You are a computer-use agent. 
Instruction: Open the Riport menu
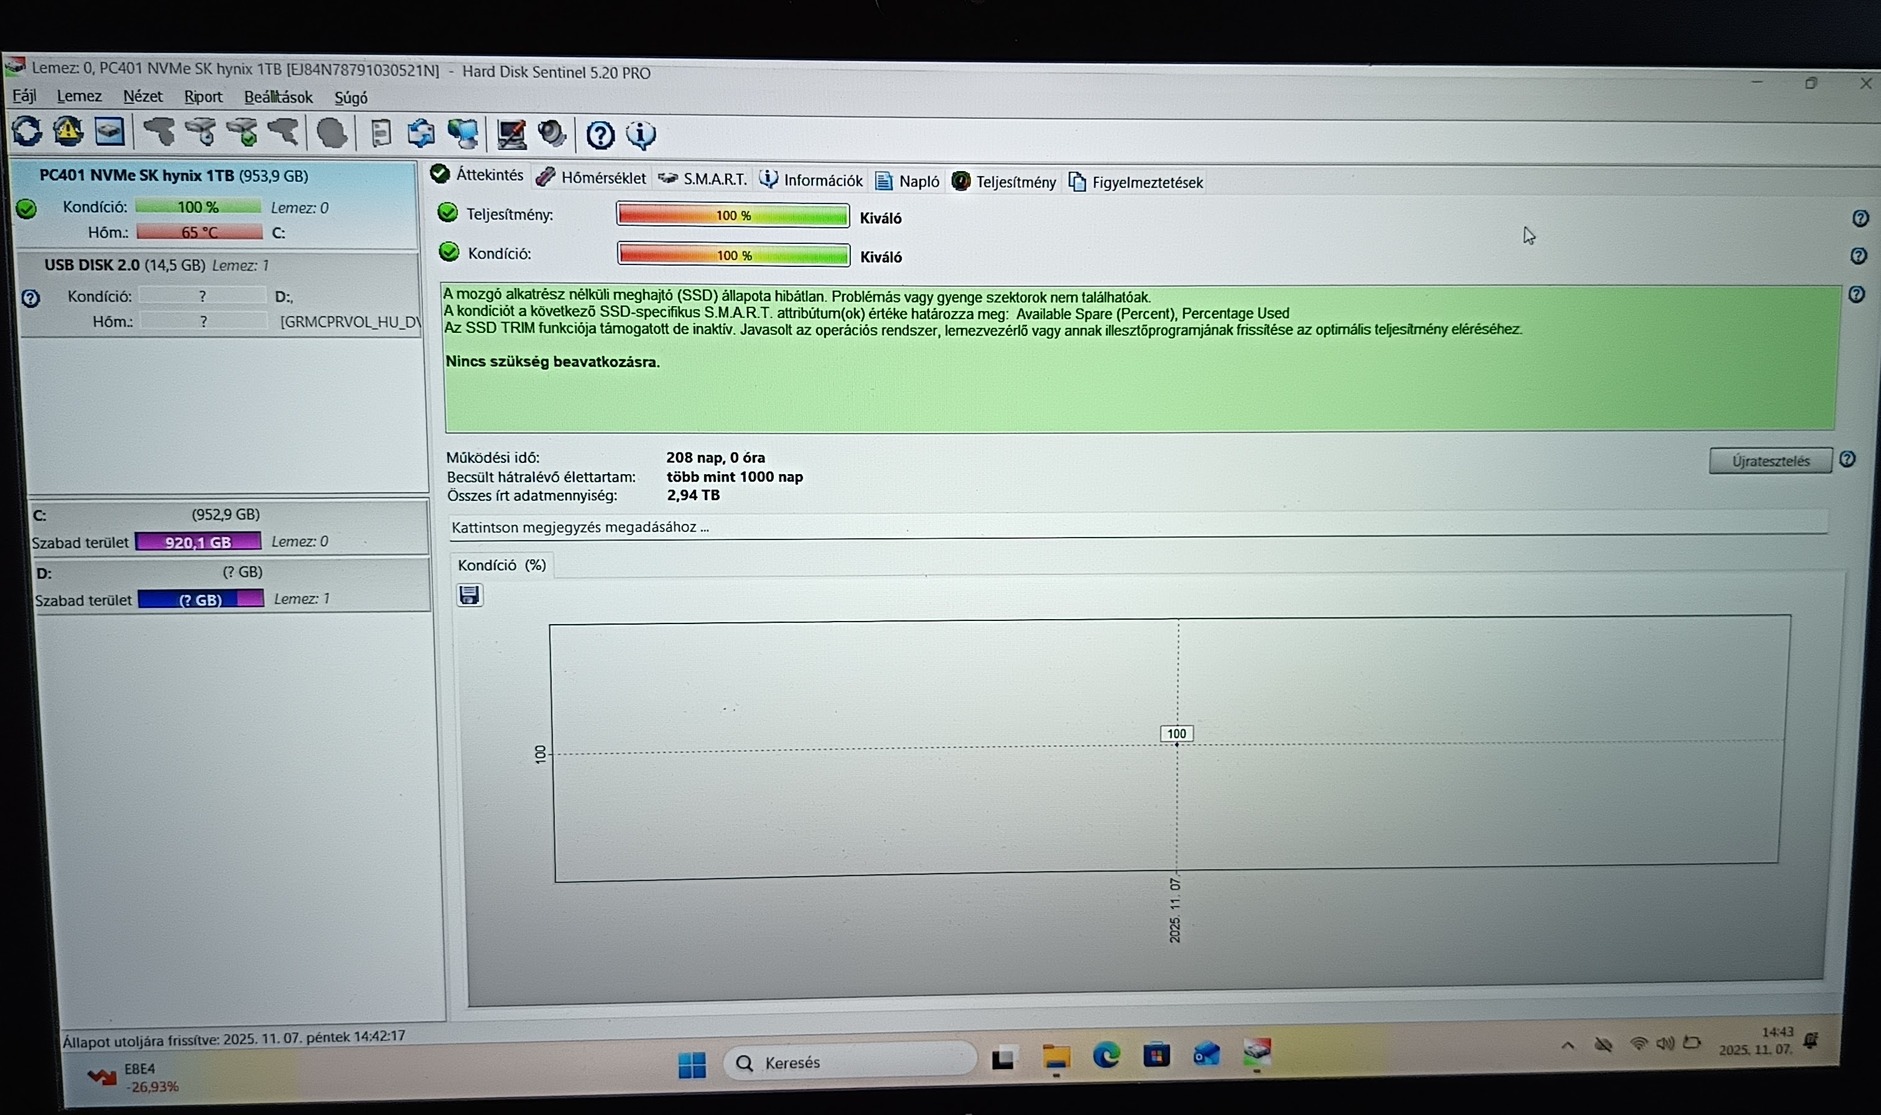click(x=203, y=97)
